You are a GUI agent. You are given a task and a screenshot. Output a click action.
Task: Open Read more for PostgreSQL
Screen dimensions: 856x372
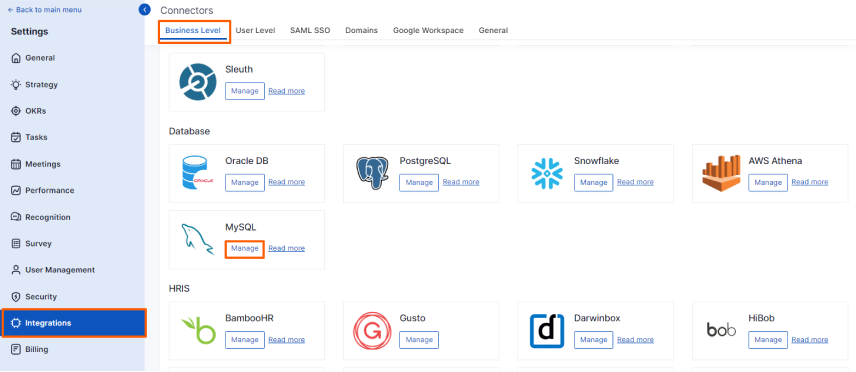click(461, 182)
